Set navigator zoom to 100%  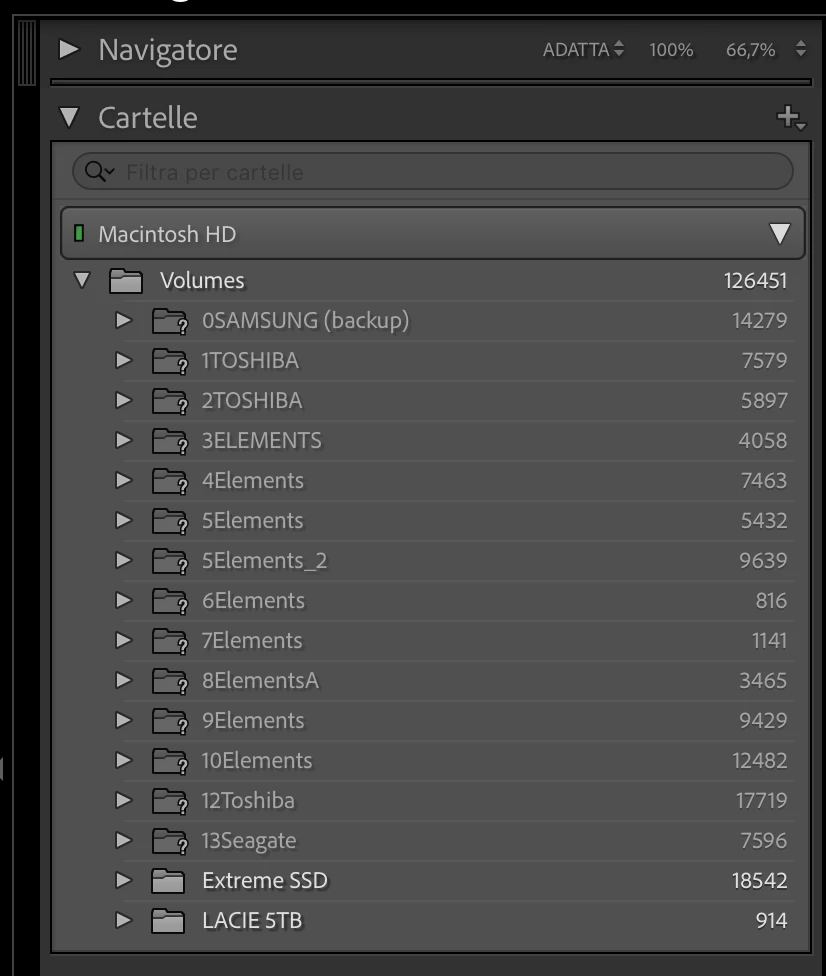click(671, 50)
